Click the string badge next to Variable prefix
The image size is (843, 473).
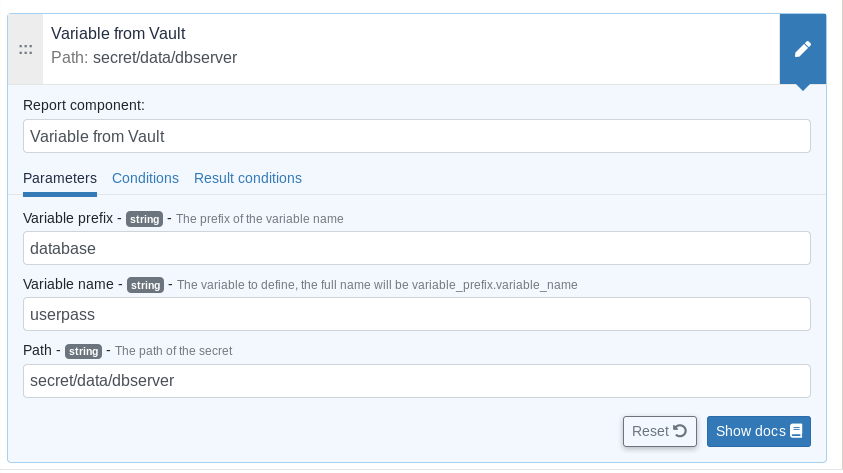(144, 219)
